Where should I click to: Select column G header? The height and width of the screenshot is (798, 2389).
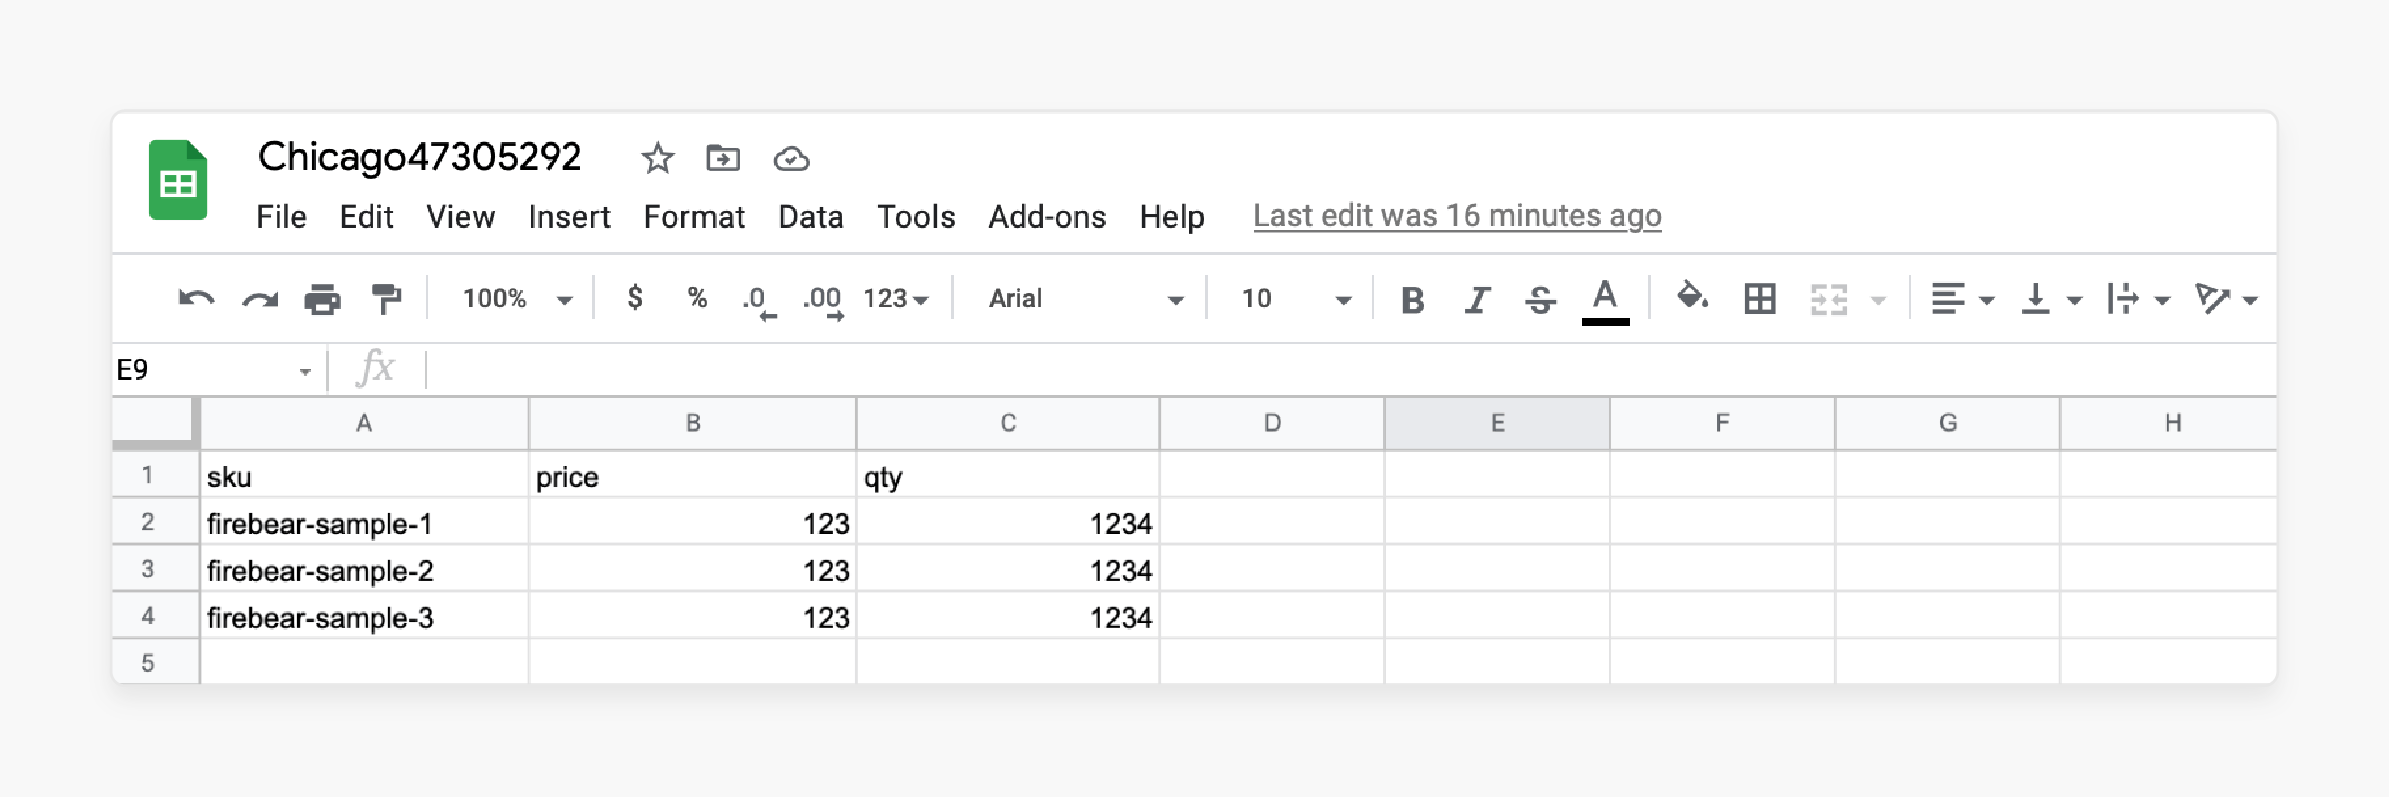click(x=1947, y=423)
